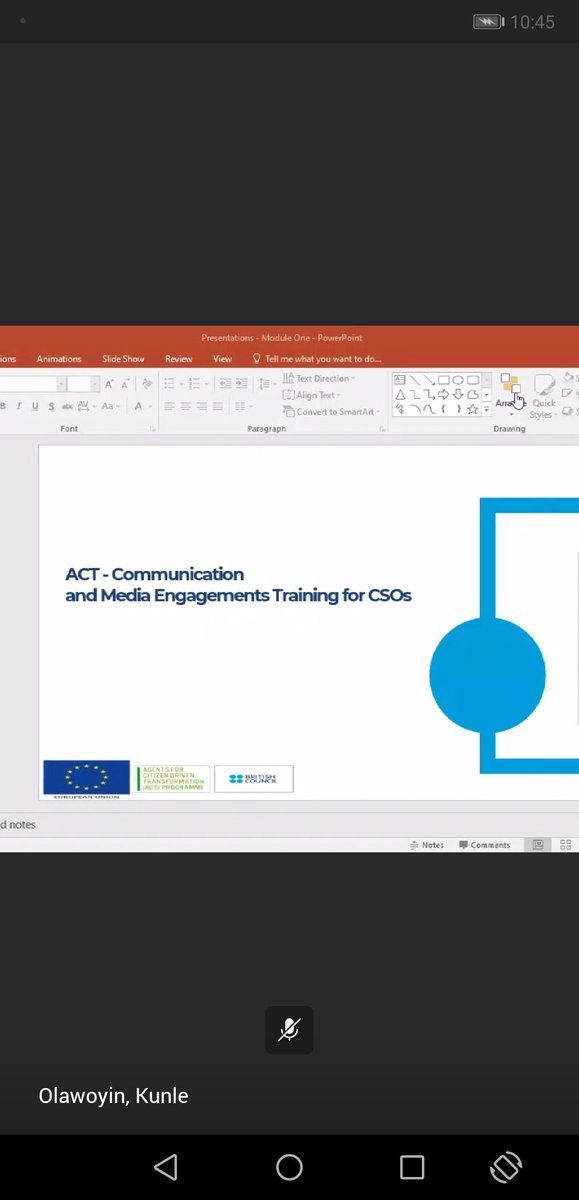This screenshot has height=1200, width=579.
Task: Open Android recent apps square button
Action: pos(412,1166)
